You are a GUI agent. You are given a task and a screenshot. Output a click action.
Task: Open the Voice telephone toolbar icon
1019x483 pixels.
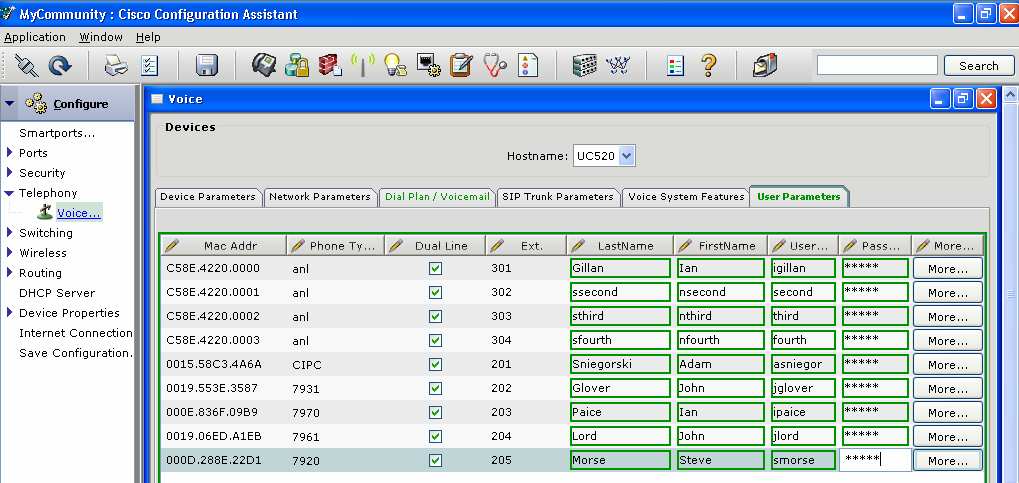(264, 65)
